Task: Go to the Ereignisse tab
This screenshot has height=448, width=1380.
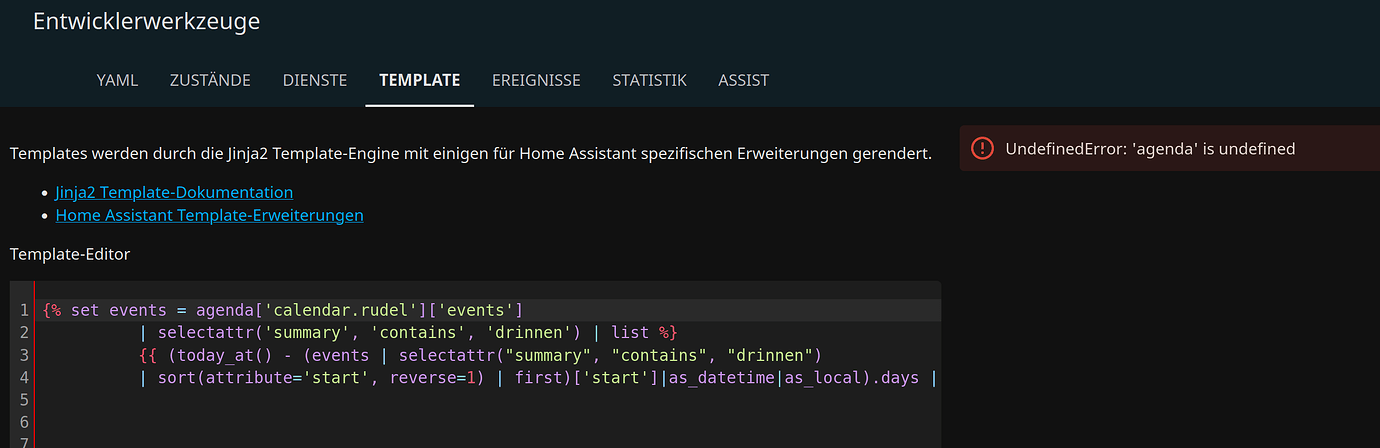Action: [x=536, y=80]
